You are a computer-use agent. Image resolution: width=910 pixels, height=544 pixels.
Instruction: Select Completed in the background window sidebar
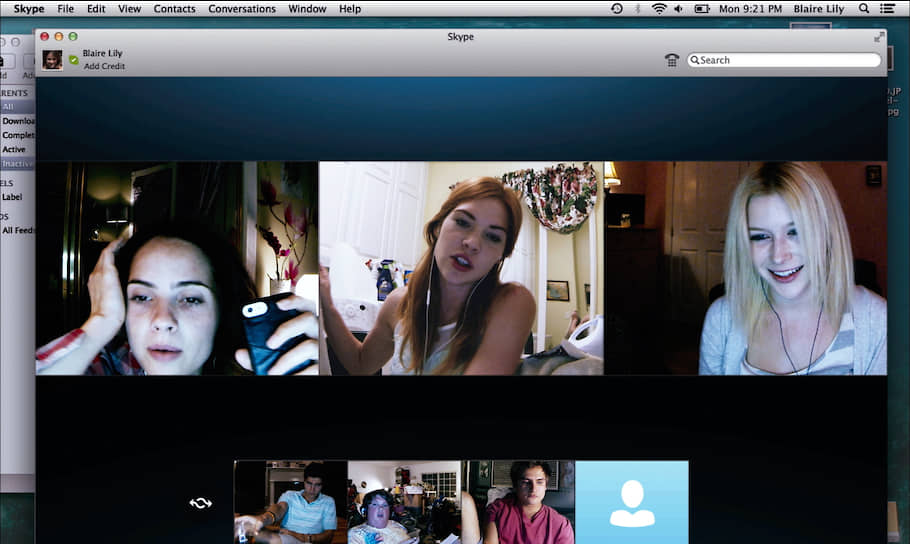click(x=17, y=135)
